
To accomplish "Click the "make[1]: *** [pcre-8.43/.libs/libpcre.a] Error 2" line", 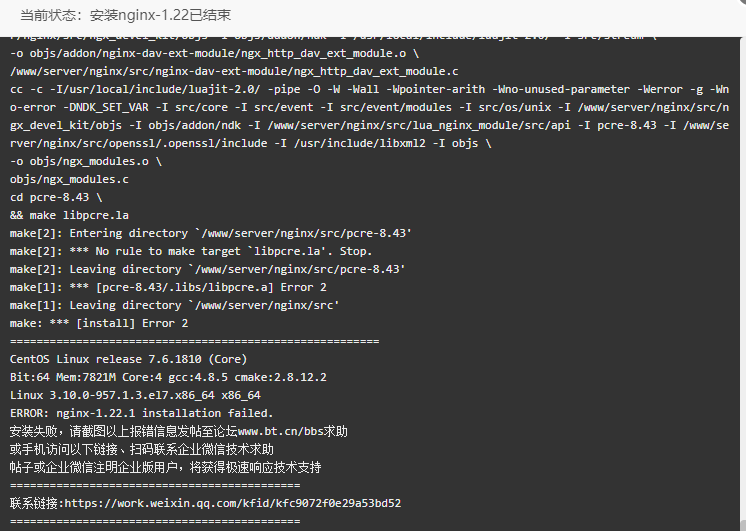I will [x=168, y=287].
